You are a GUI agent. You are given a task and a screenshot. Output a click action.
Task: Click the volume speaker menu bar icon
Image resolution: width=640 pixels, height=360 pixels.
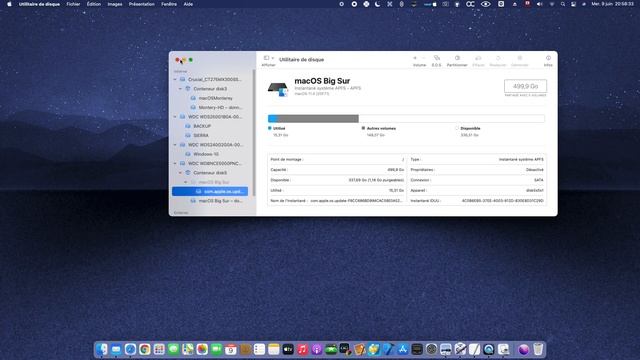[x=540, y=4]
